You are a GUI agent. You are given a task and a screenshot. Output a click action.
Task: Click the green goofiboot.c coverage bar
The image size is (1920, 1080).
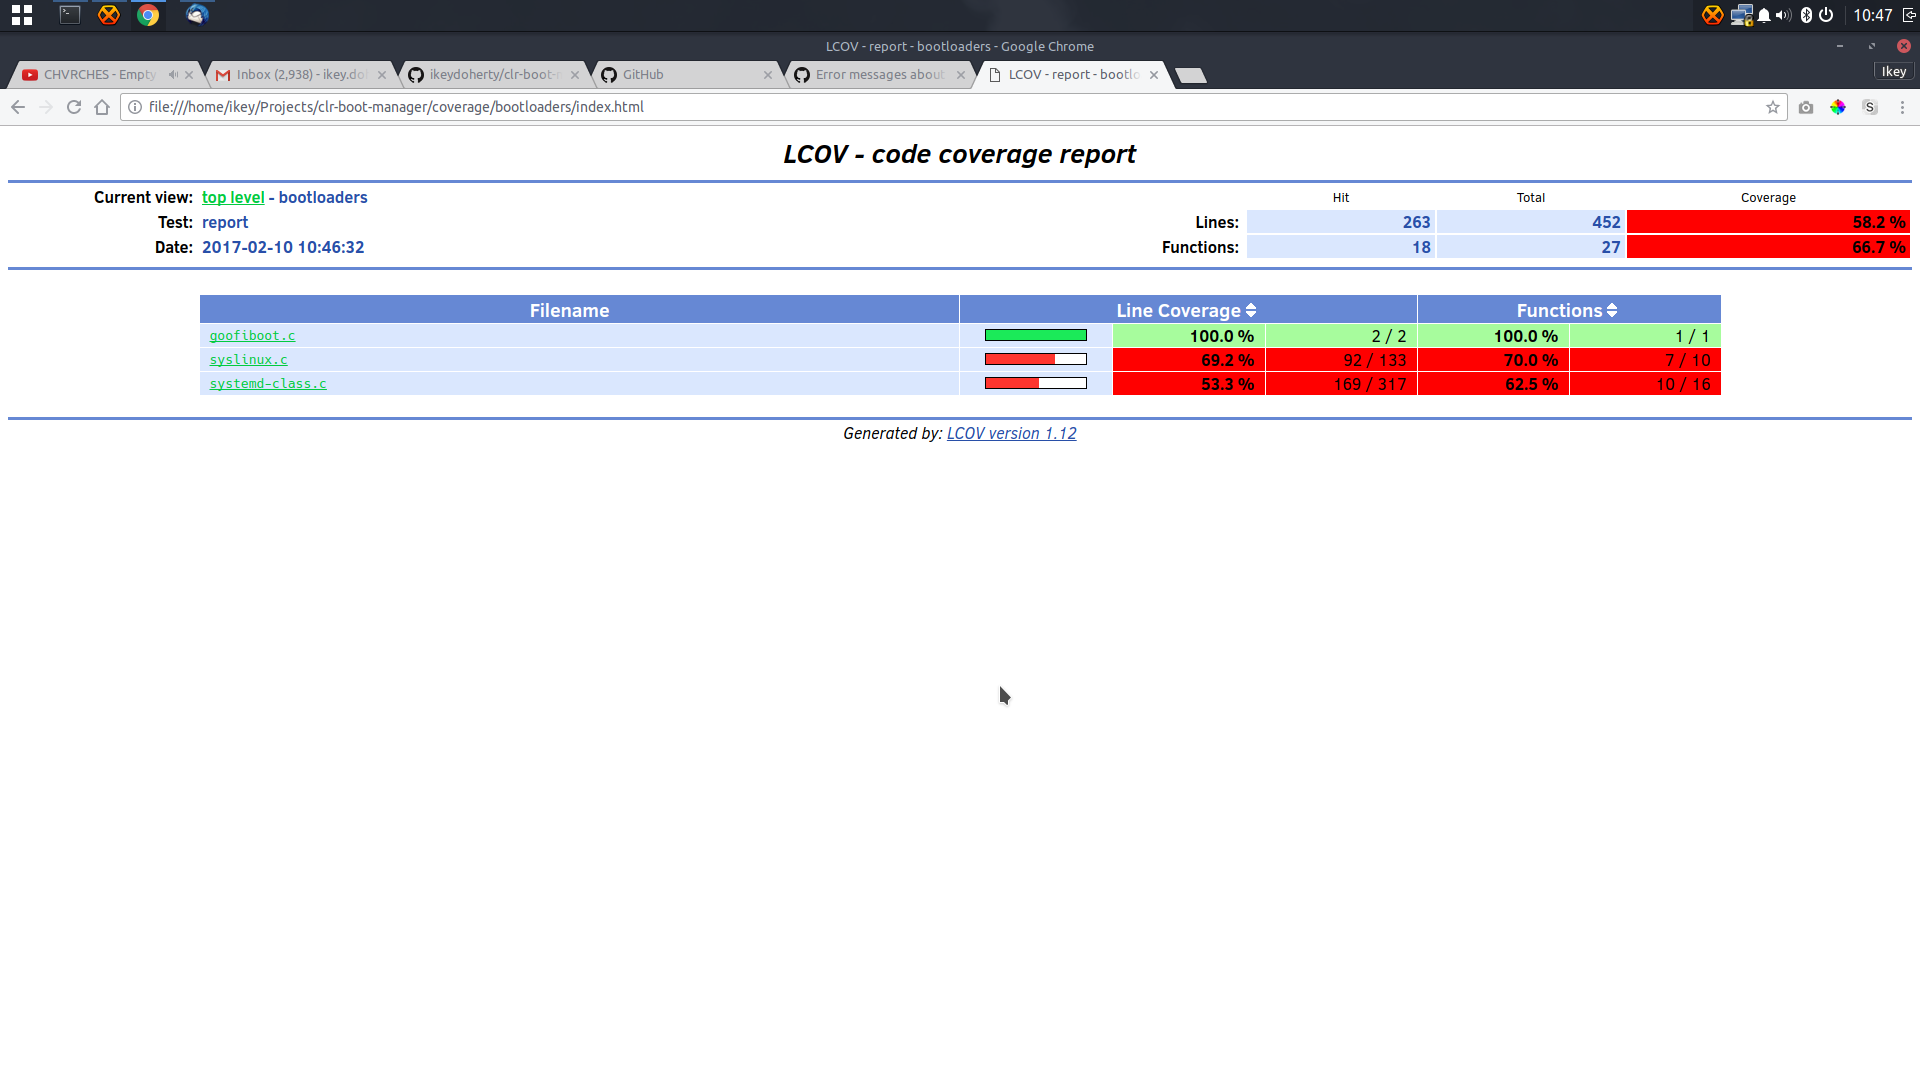click(1036, 336)
